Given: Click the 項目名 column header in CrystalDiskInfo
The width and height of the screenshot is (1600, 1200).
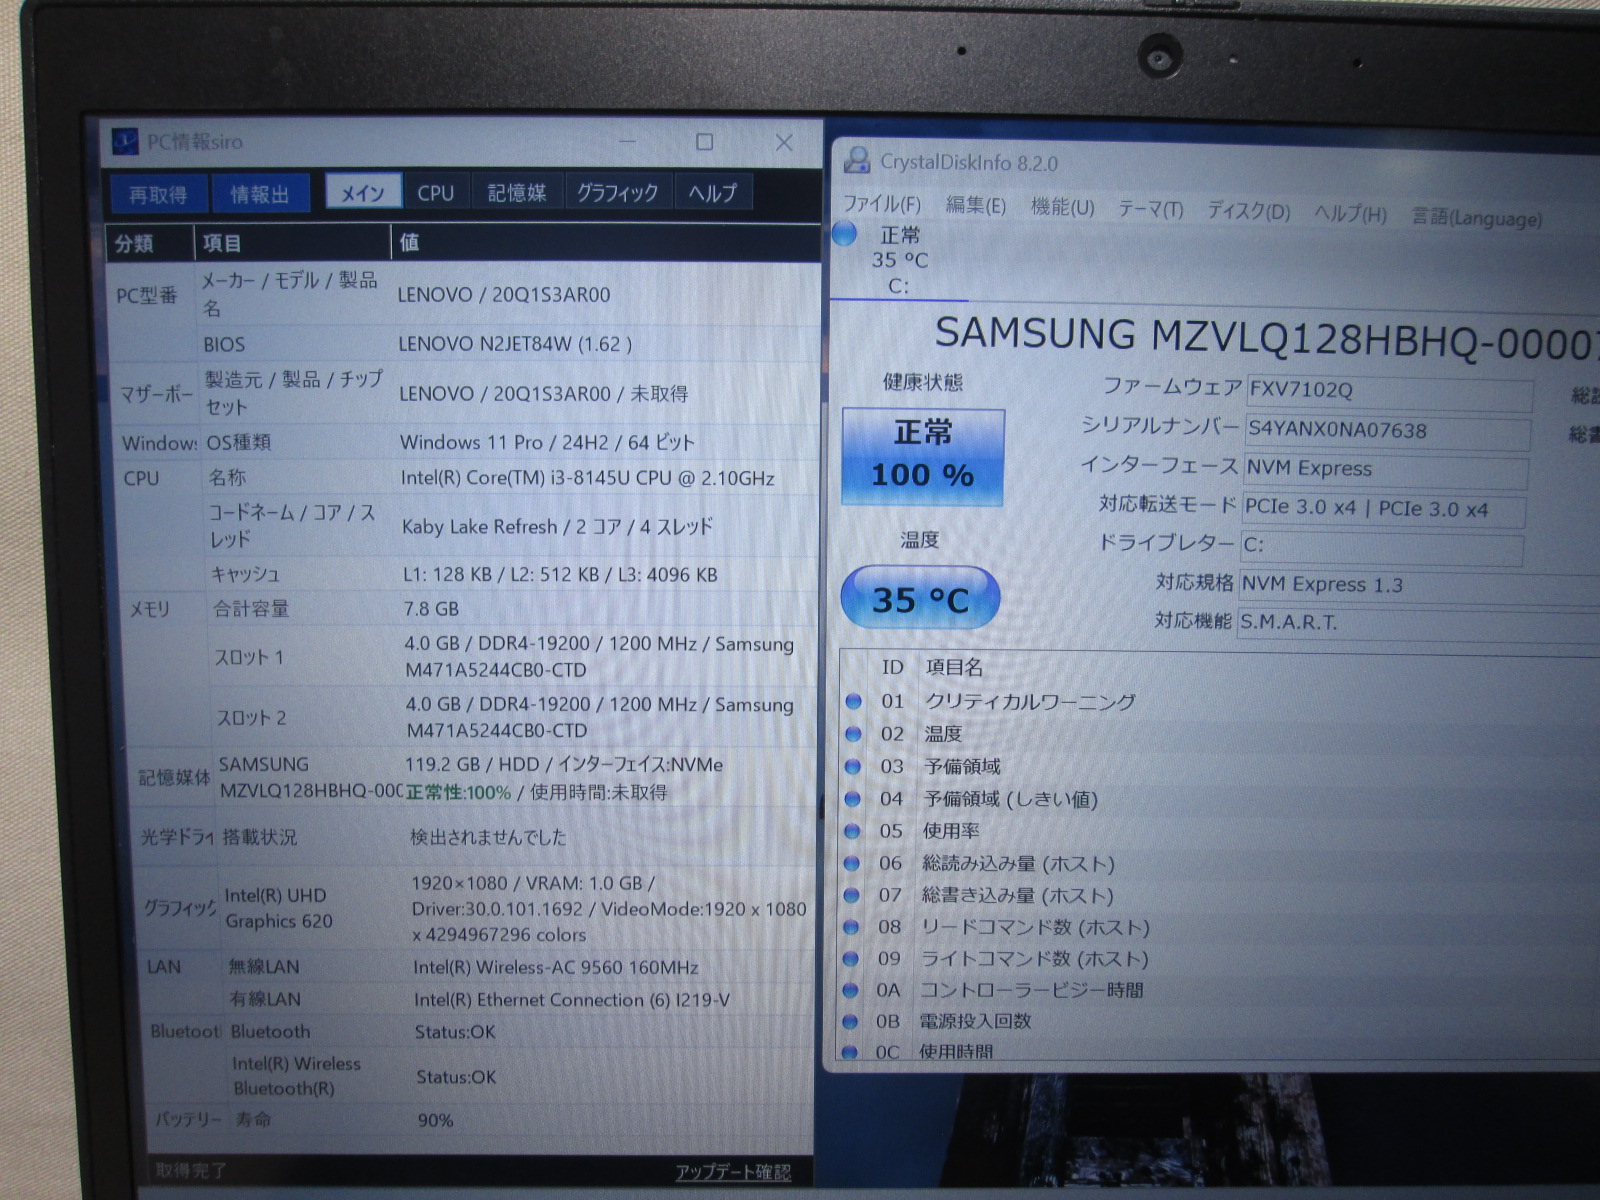Looking at the screenshot, I should point(954,667).
